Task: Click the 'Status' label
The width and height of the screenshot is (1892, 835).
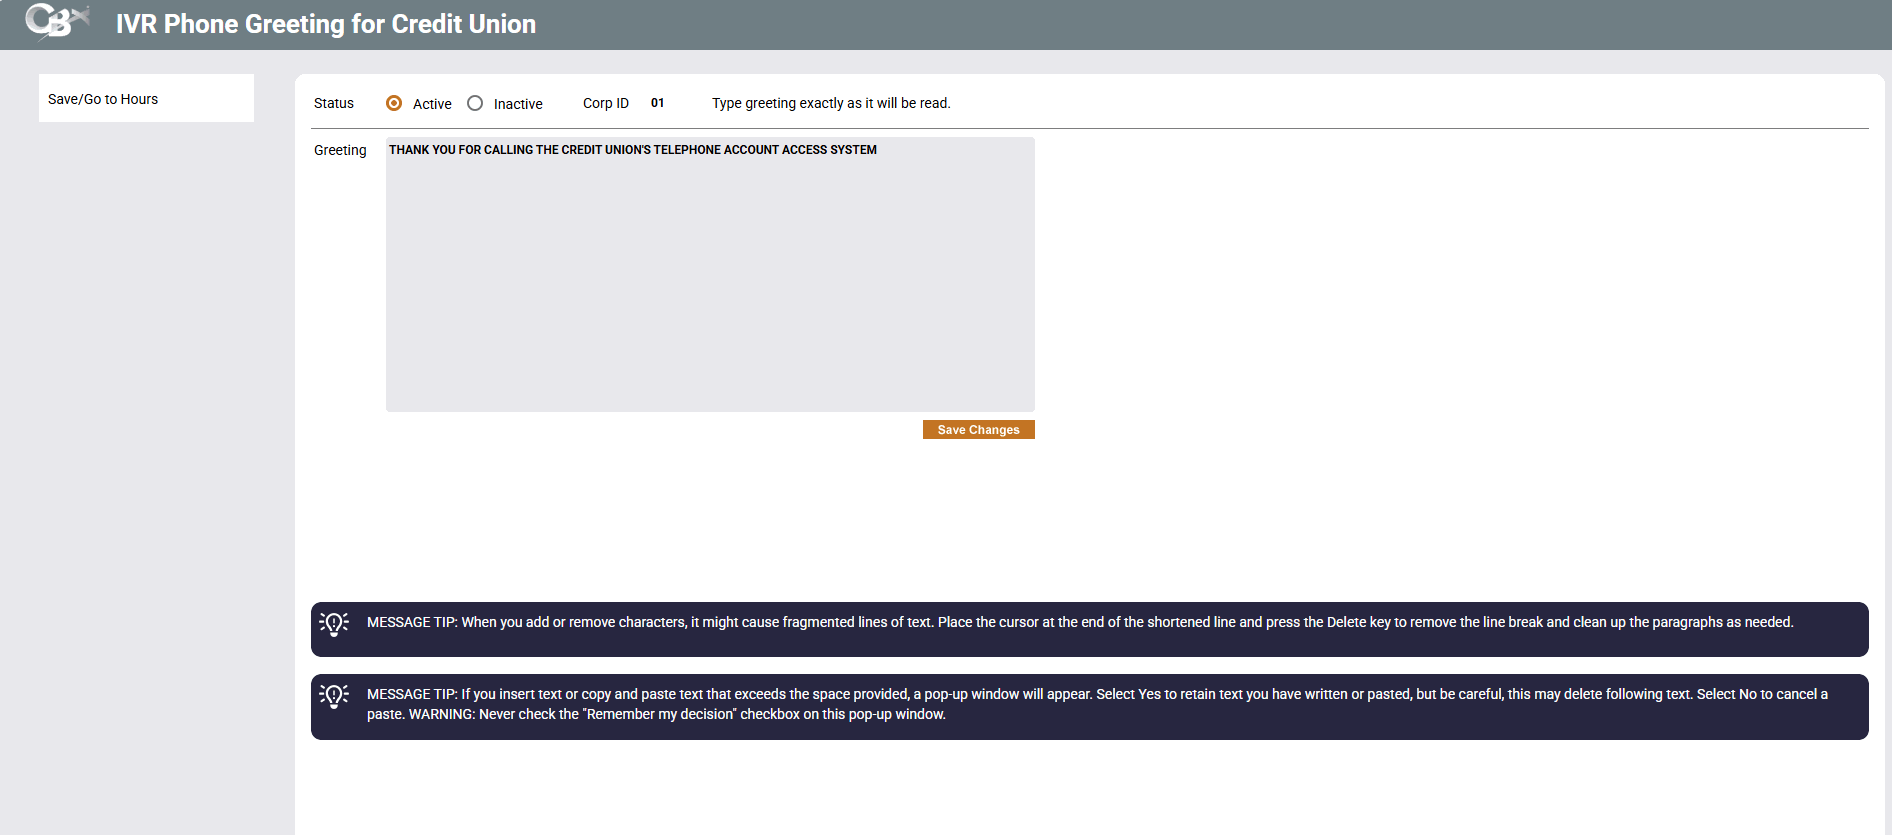Action: 334,103
